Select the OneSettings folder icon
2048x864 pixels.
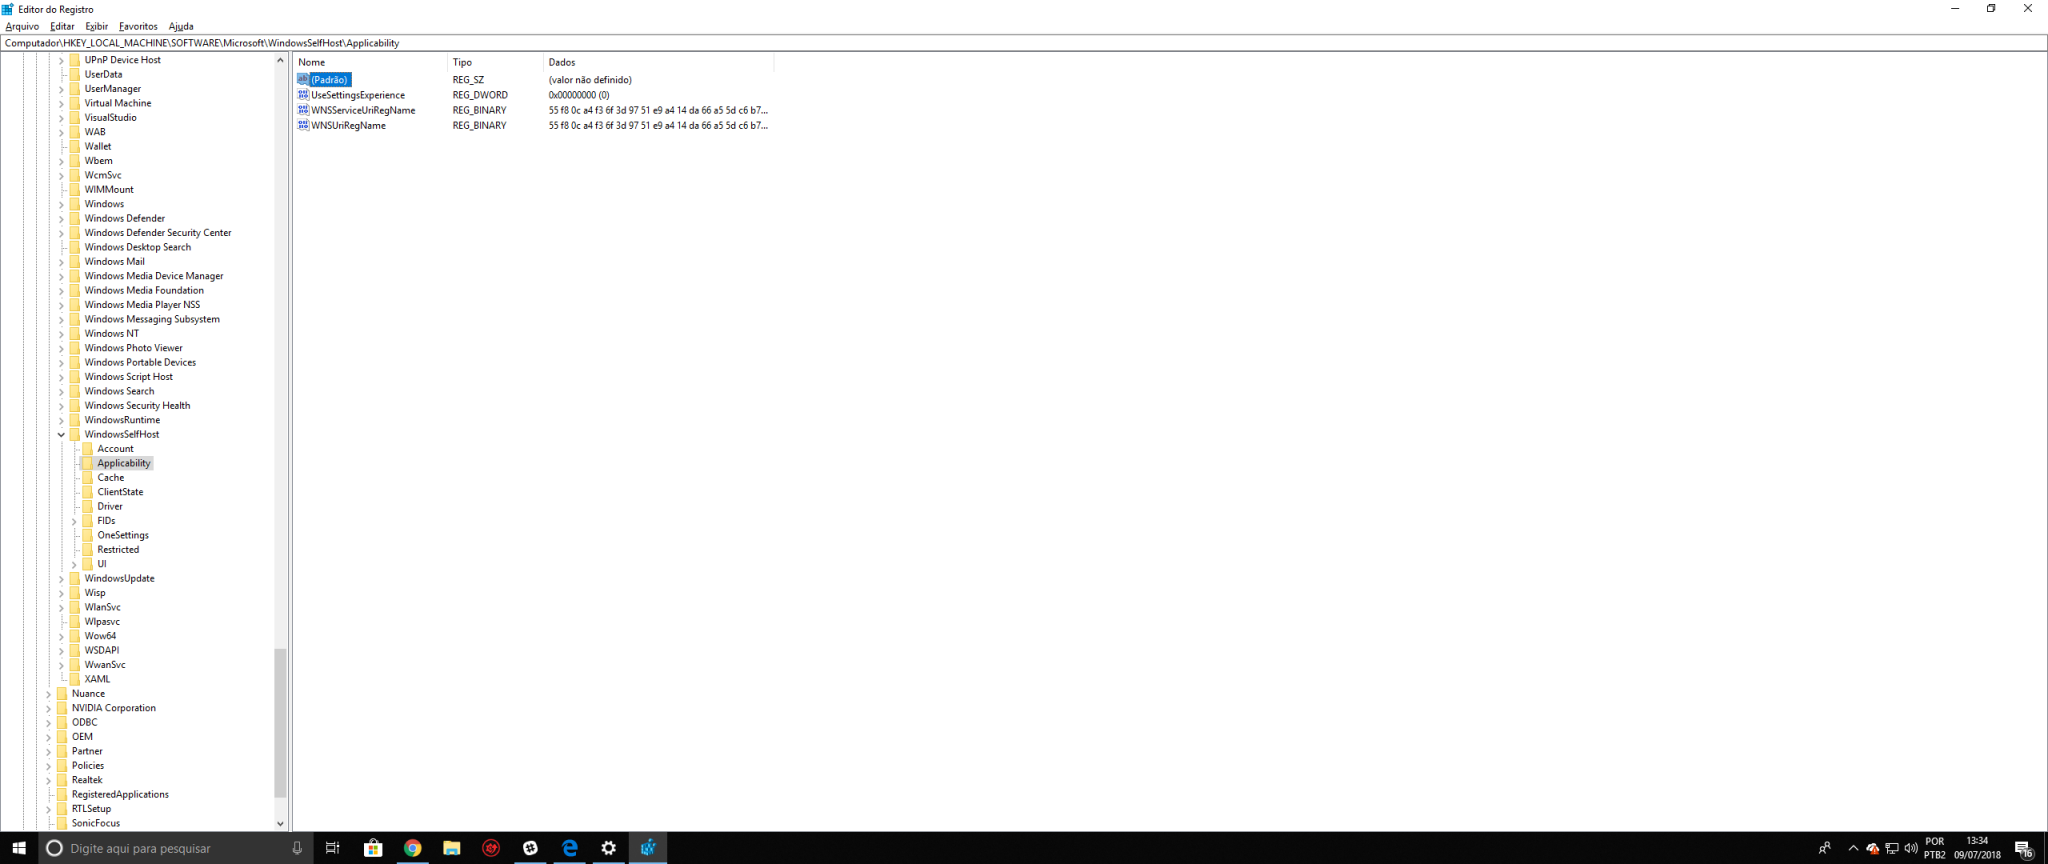coord(87,535)
